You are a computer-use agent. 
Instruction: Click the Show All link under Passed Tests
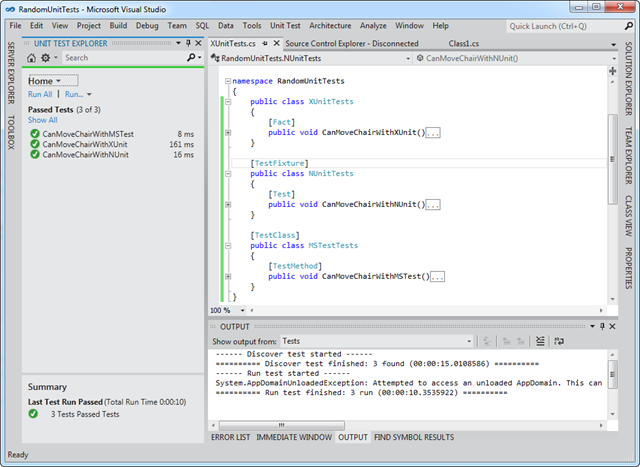click(x=42, y=120)
